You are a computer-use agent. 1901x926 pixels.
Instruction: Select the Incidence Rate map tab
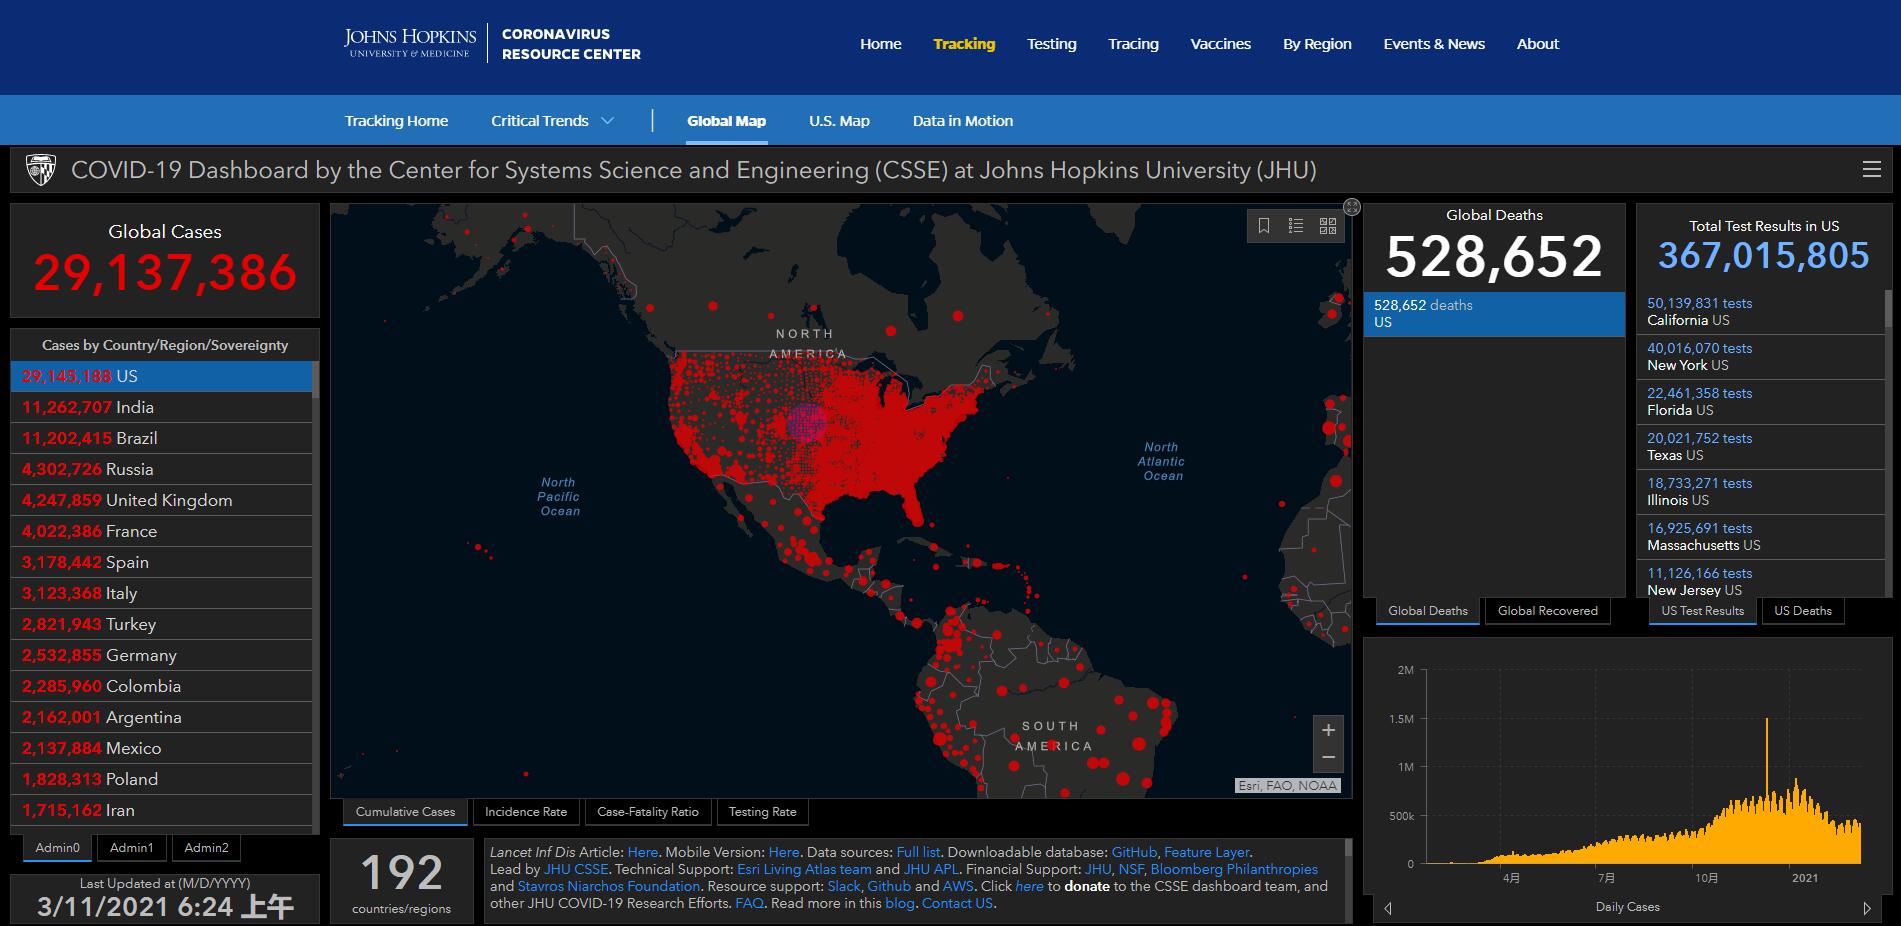[x=526, y=812]
